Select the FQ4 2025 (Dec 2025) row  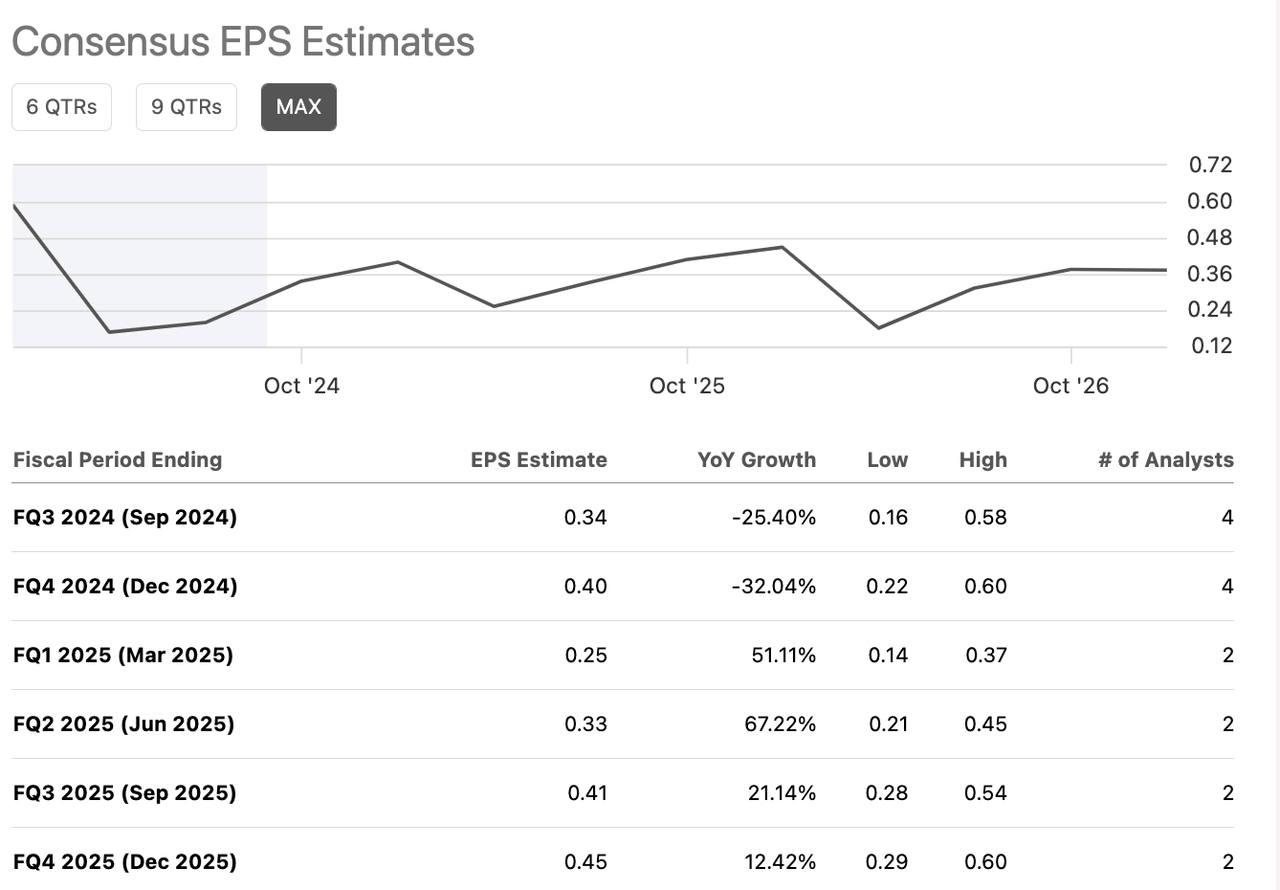(125, 862)
